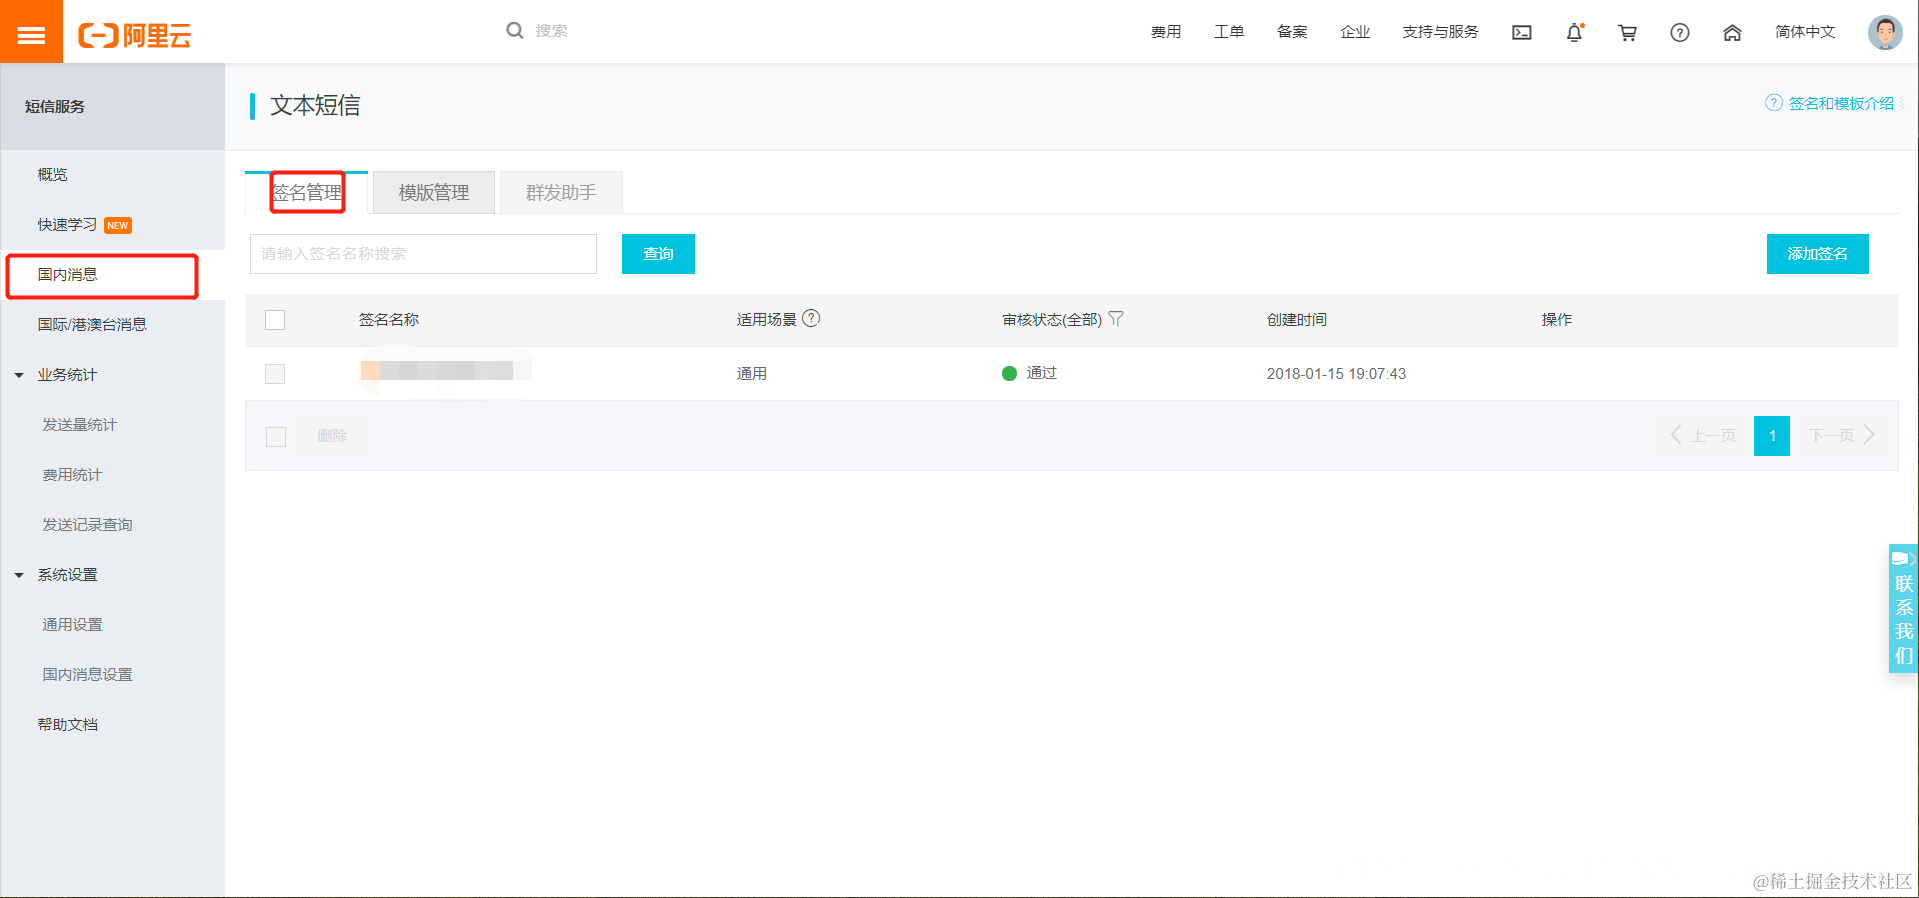Open the 备案 top menu
Image resolution: width=1919 pixels, height=898 pixels.
click(x=1292, y=32)
